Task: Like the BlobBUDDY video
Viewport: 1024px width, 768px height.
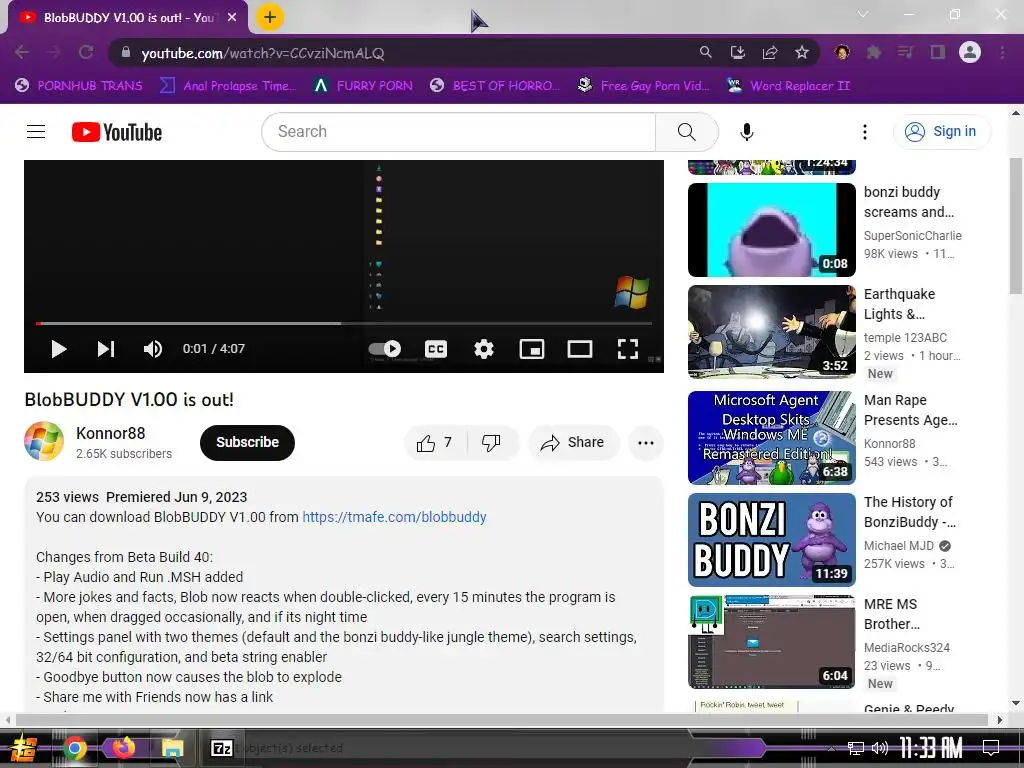Action: click(435, 443)
